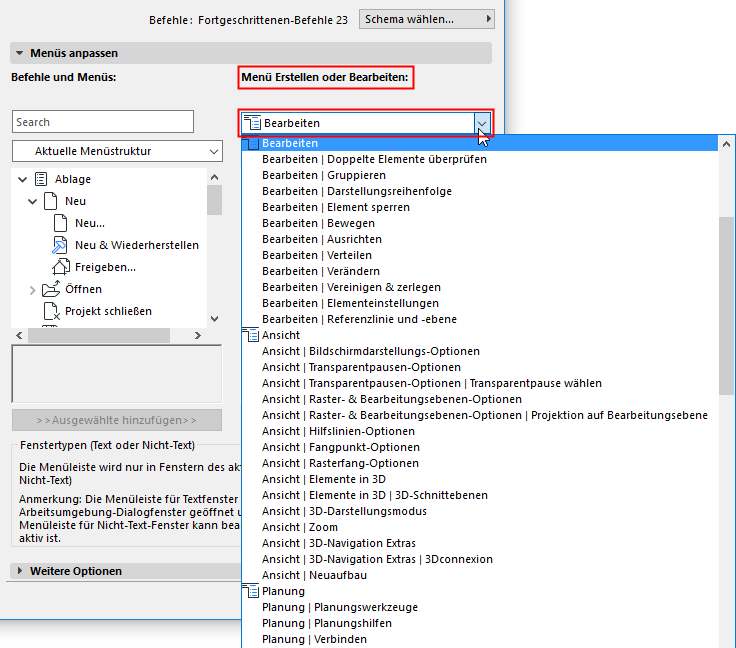Select the Freigeben... tree item
The height and width of the screenshot is (648, 736).
[105, 267]
